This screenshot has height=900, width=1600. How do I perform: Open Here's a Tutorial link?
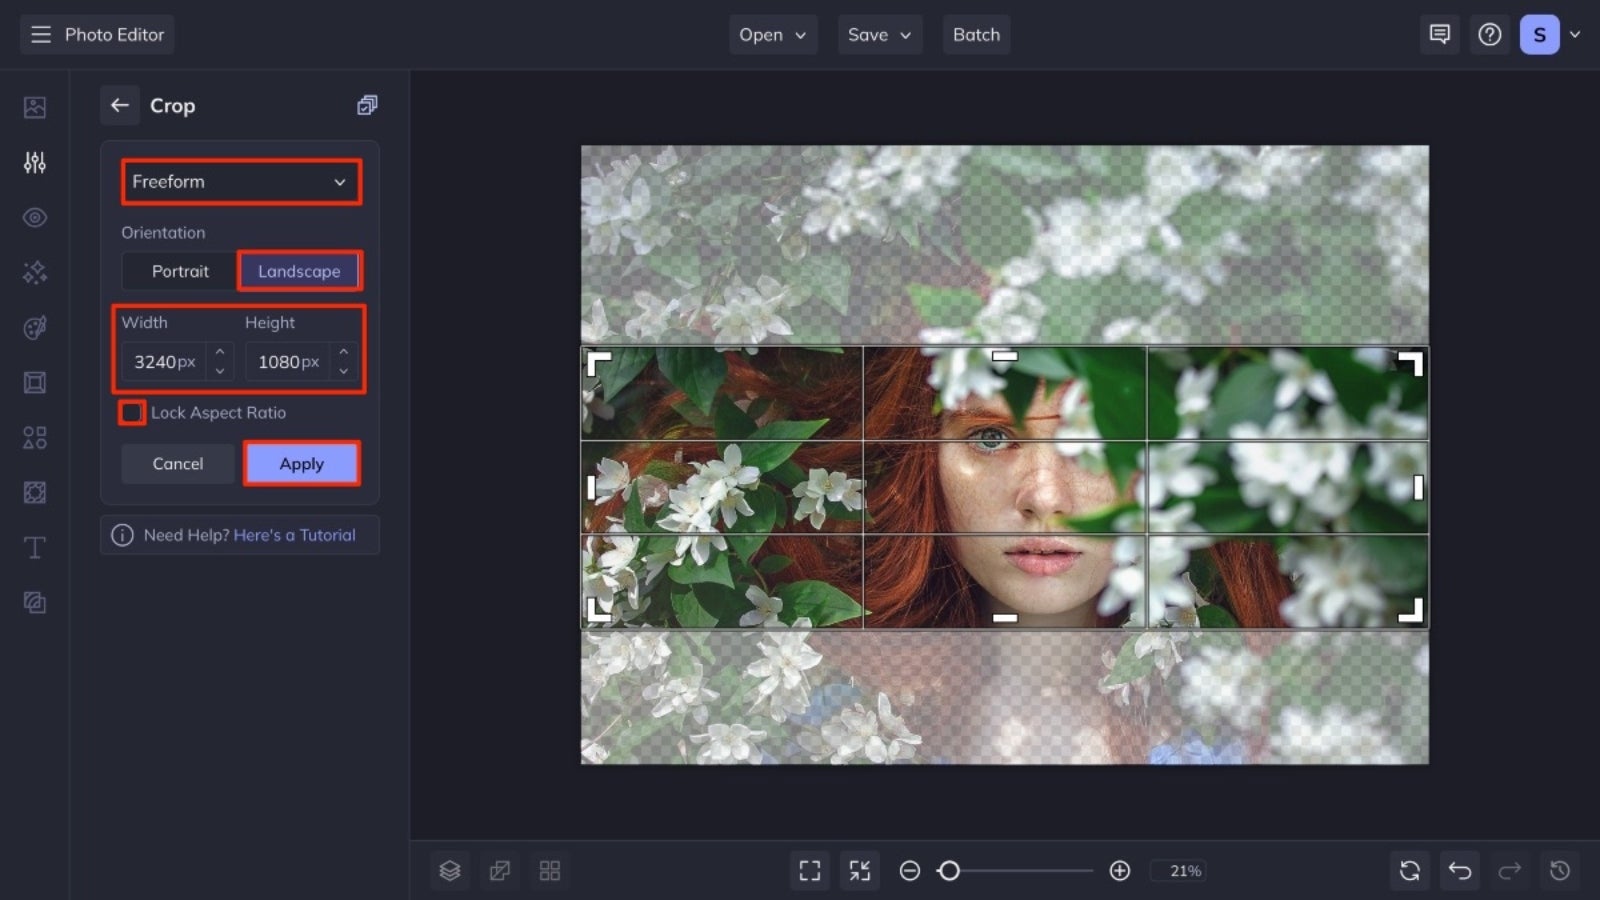(x=294, y=535)
